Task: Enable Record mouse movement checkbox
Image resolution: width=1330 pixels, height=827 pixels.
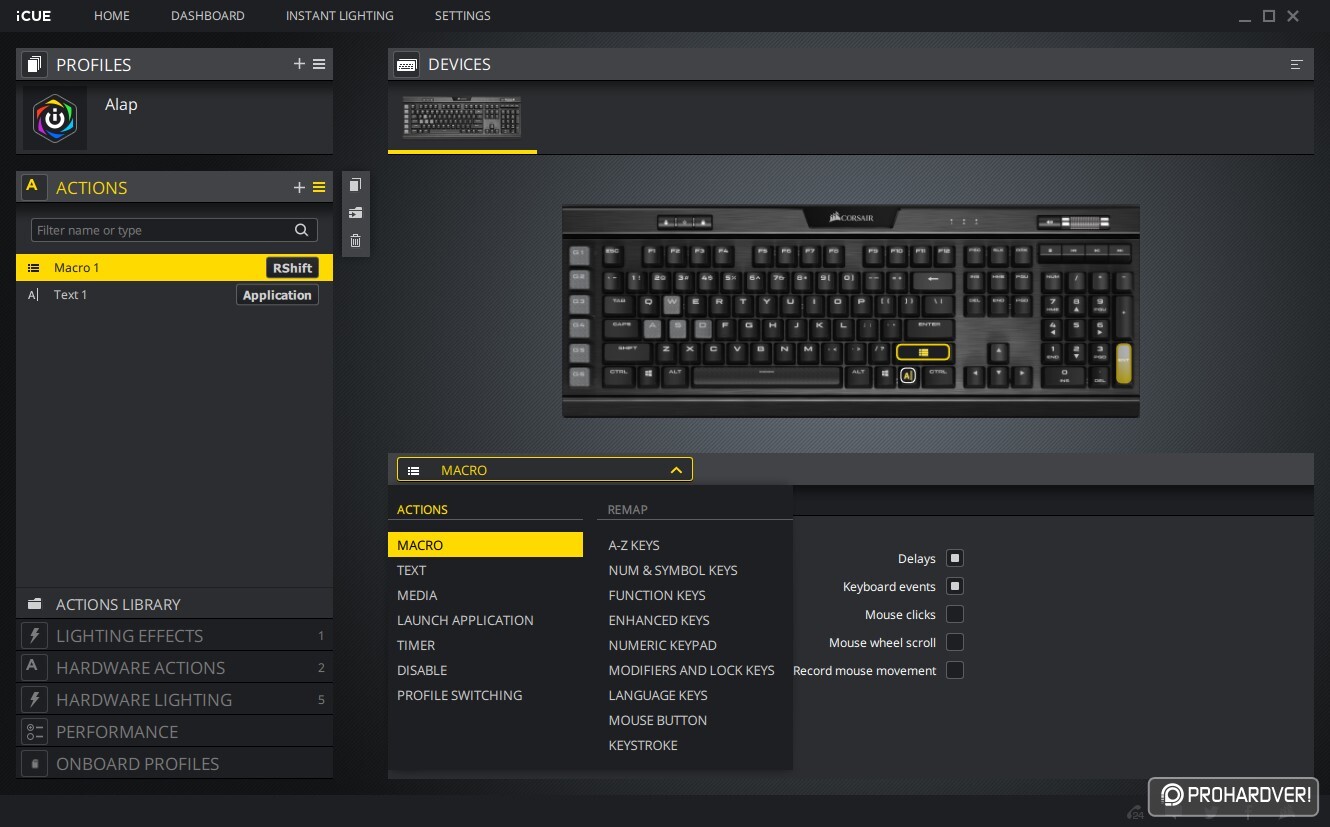Action: point(955,670)
